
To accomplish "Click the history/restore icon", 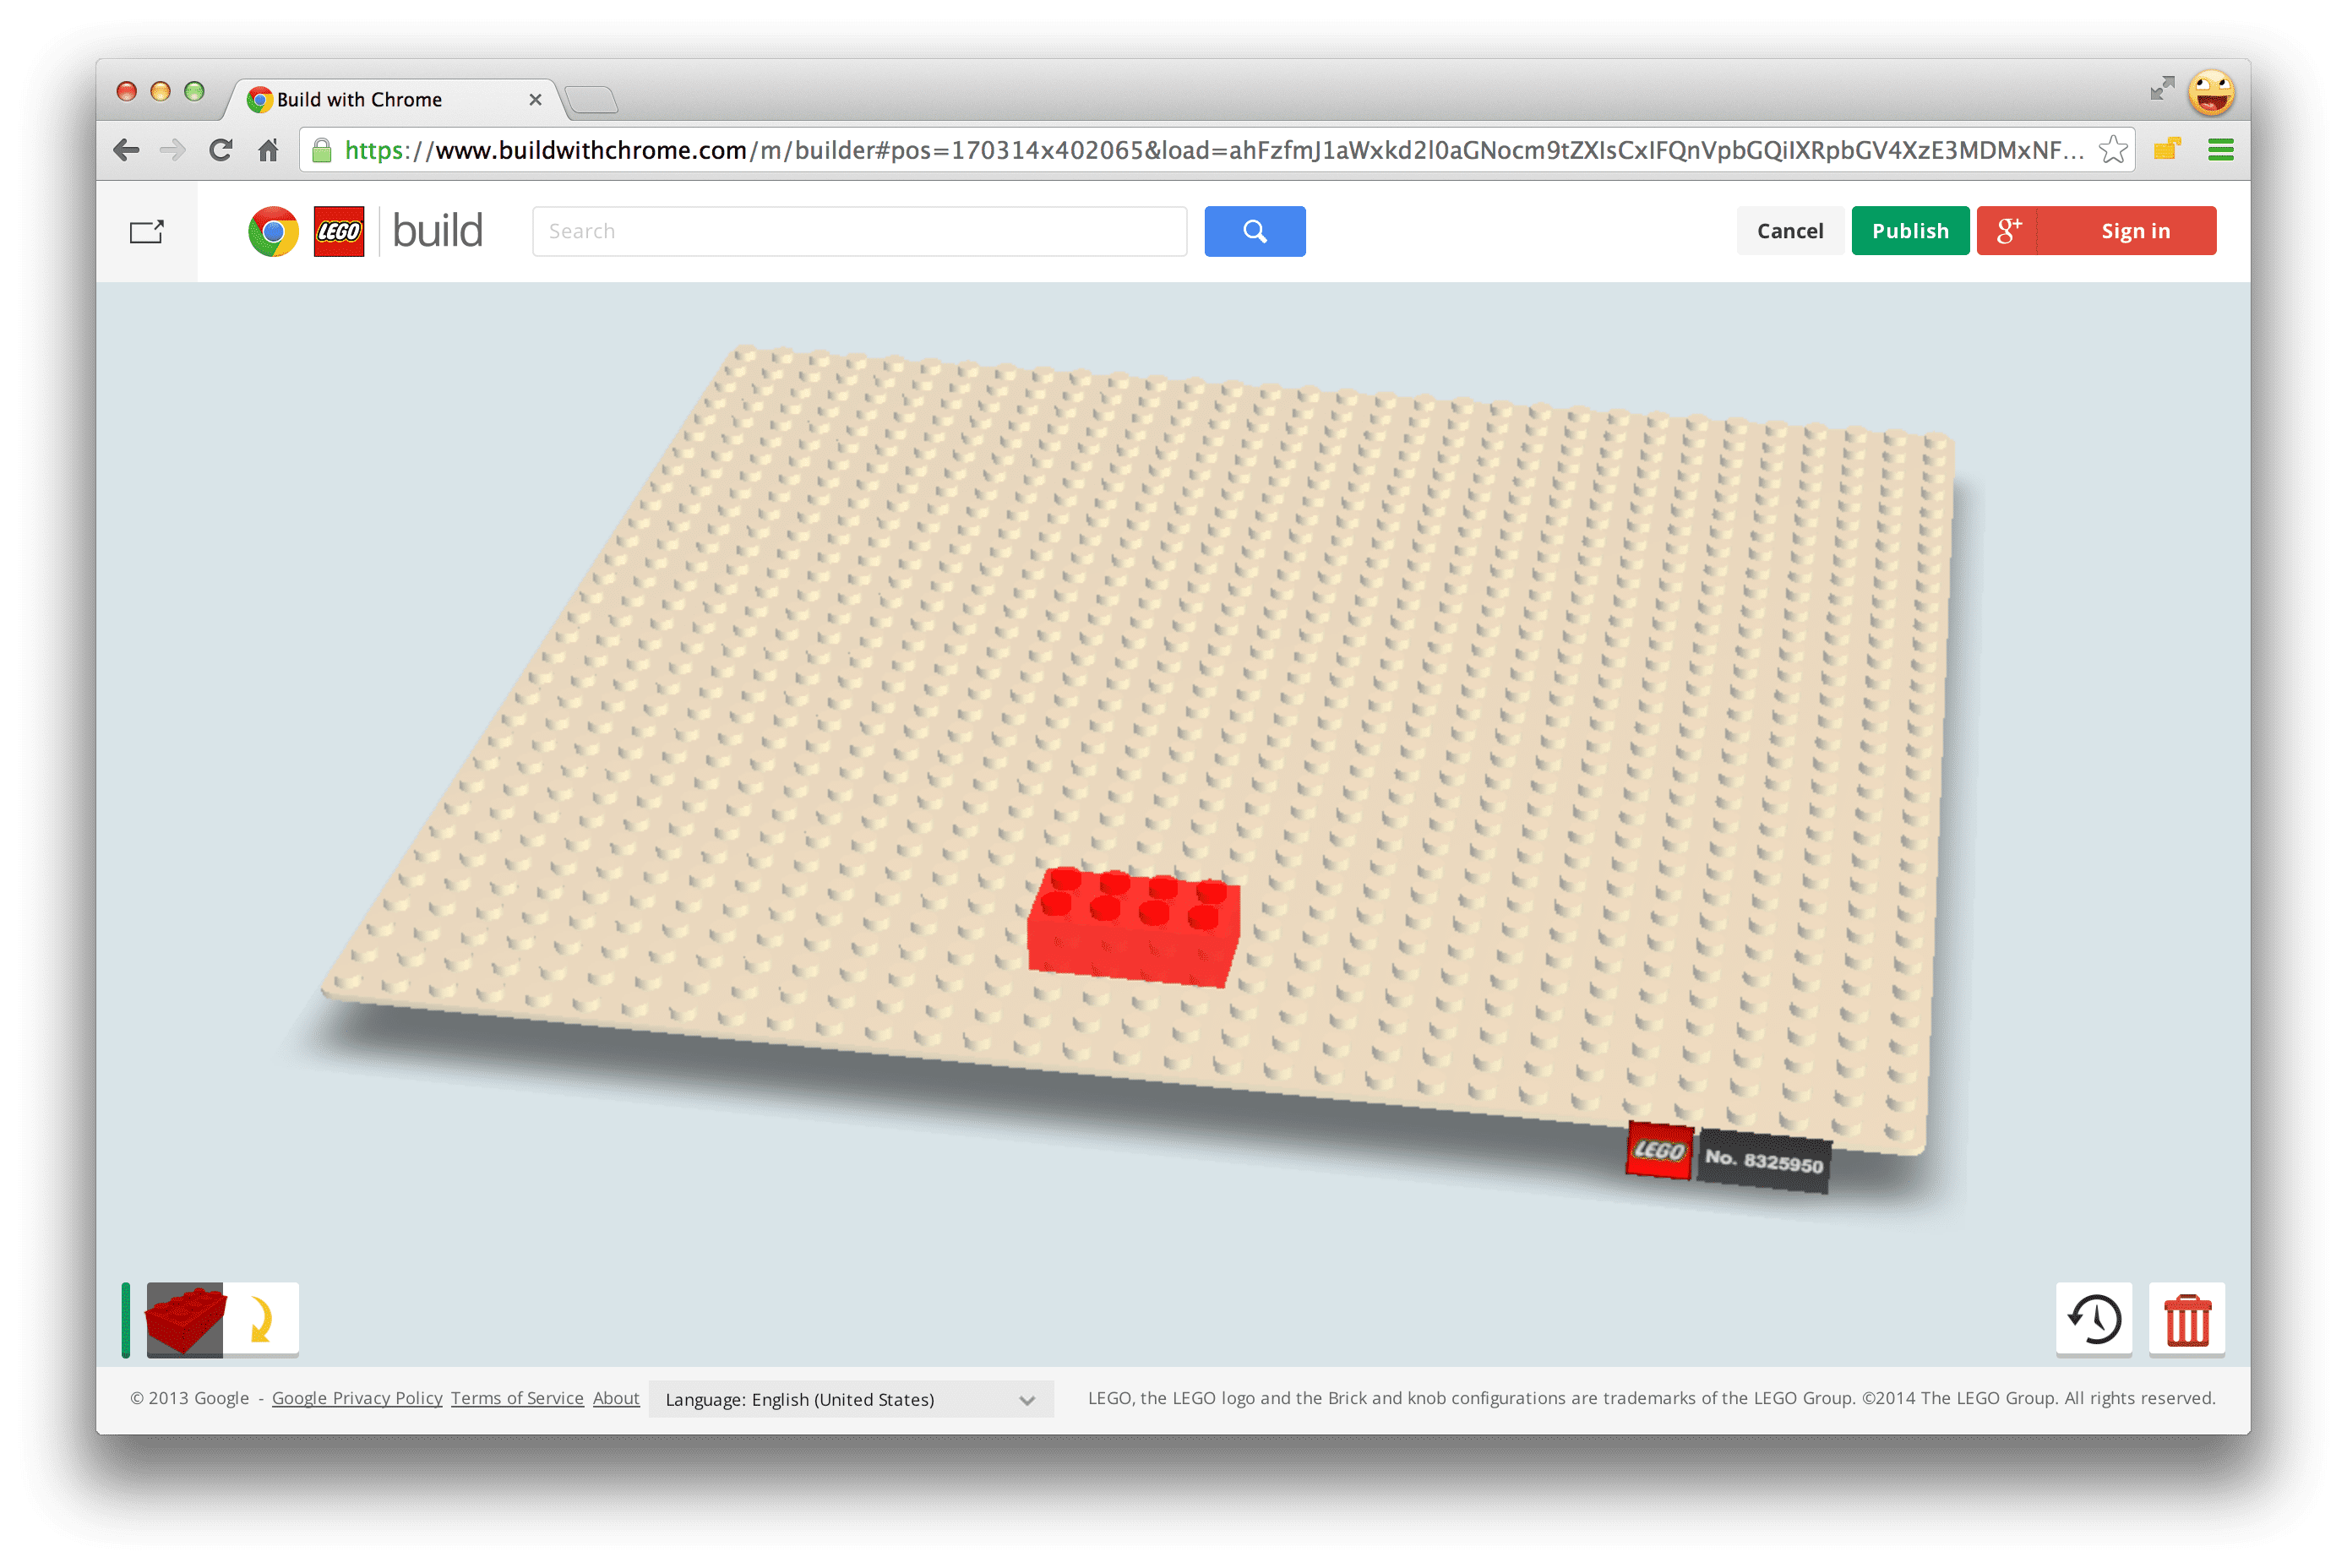I will click(2097, 1321).
